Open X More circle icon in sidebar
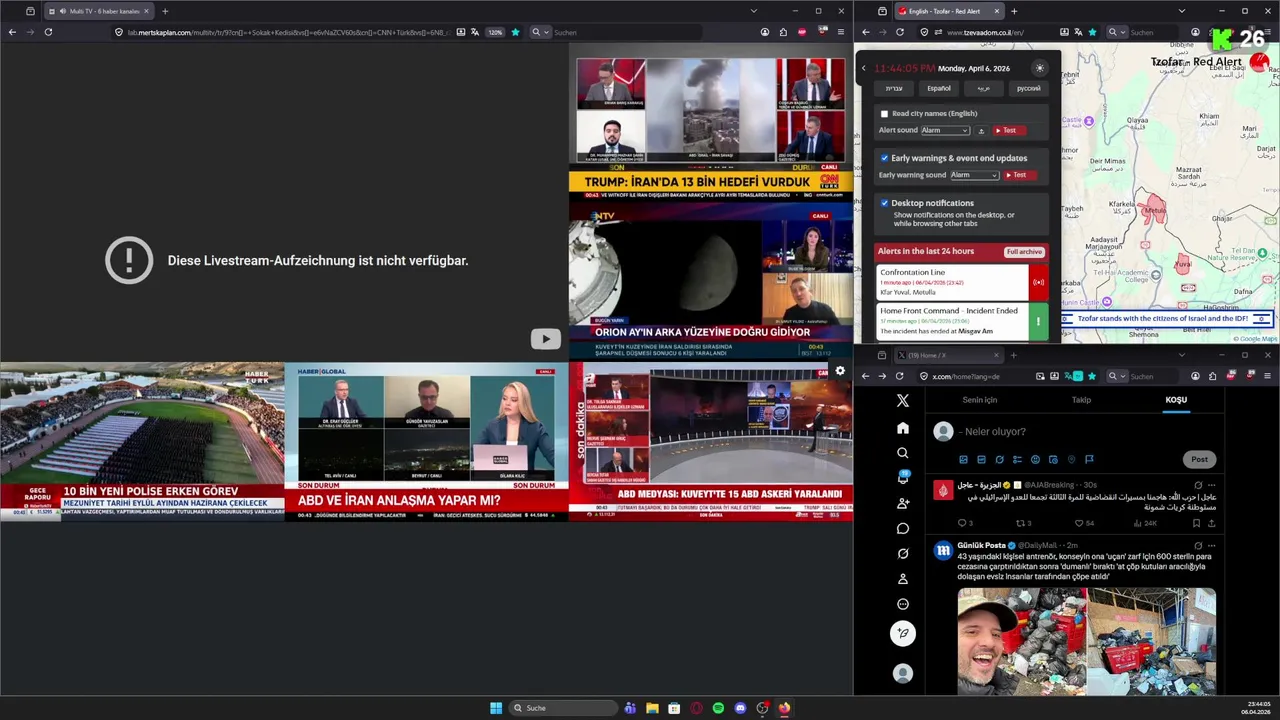 (903, 604)
